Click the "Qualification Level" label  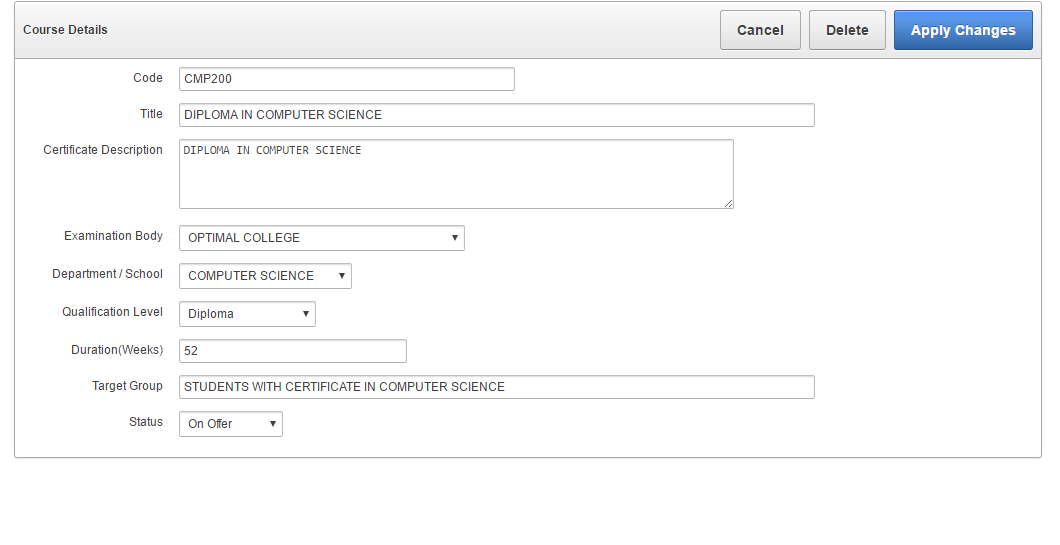pos(112,312)
